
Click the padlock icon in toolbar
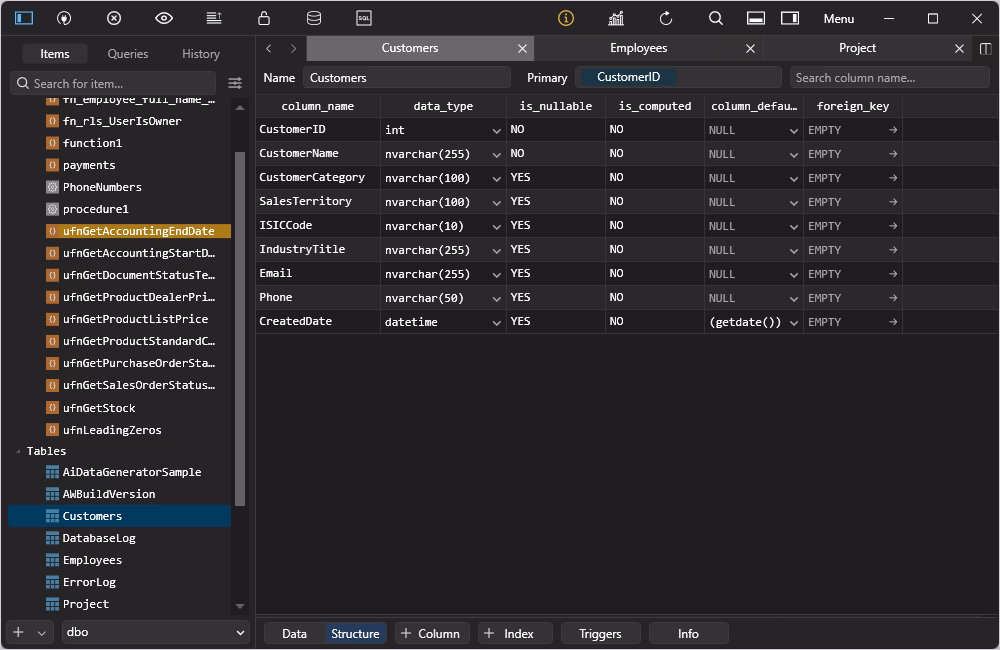[x=263, y=18]
